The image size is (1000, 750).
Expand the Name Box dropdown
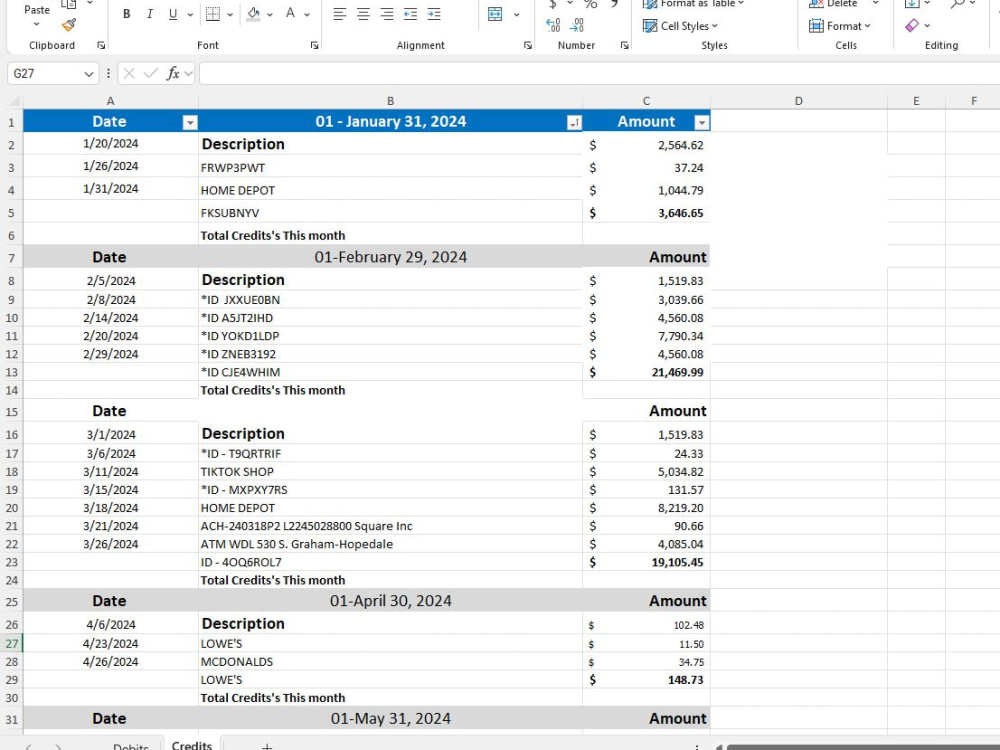(89, 73)
